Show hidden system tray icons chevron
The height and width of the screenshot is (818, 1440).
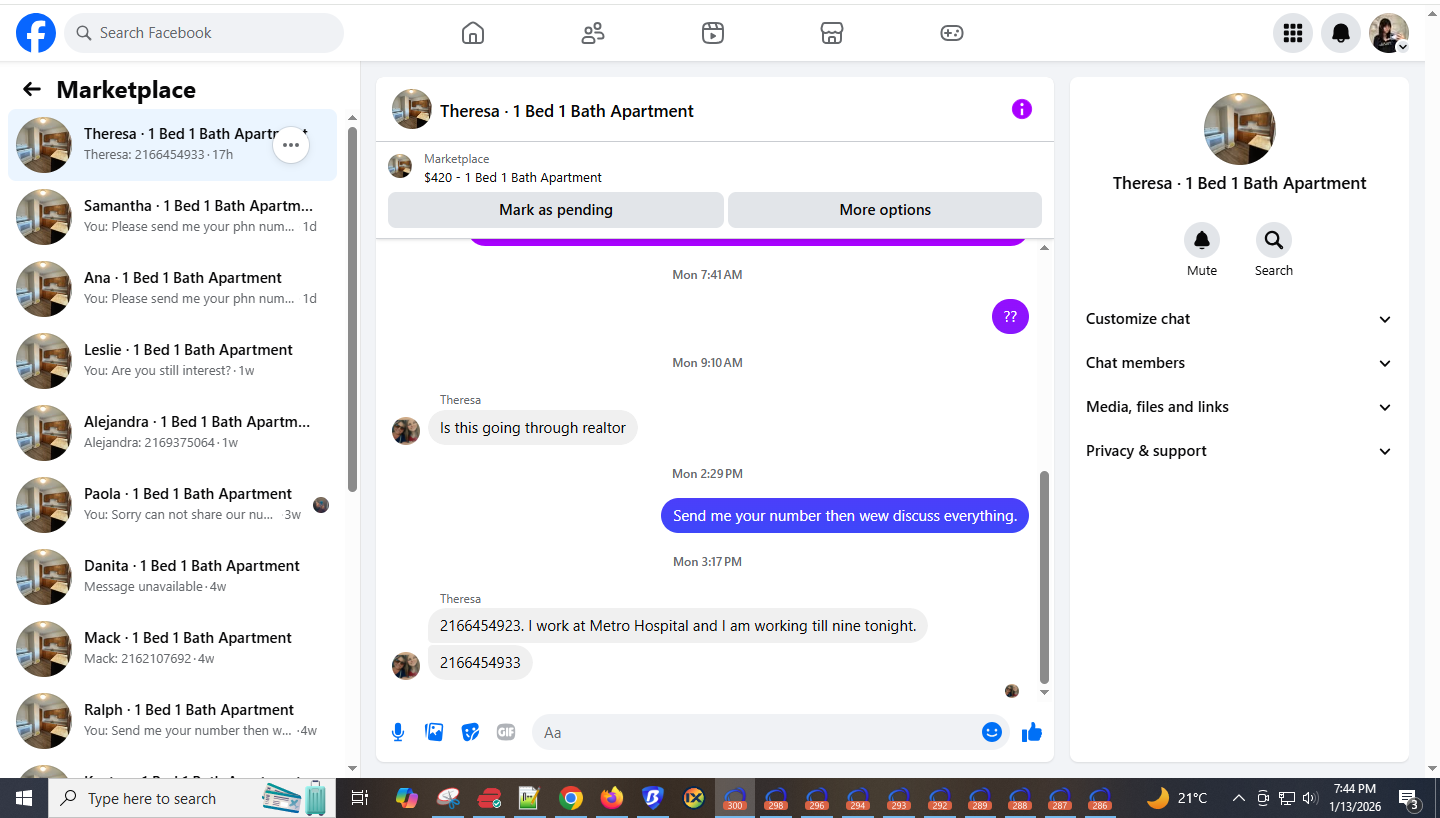[1238, 798]
